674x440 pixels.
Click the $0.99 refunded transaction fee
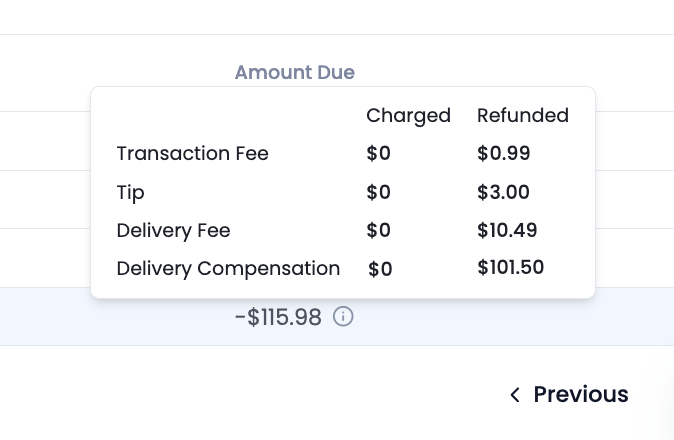point(504,153)
